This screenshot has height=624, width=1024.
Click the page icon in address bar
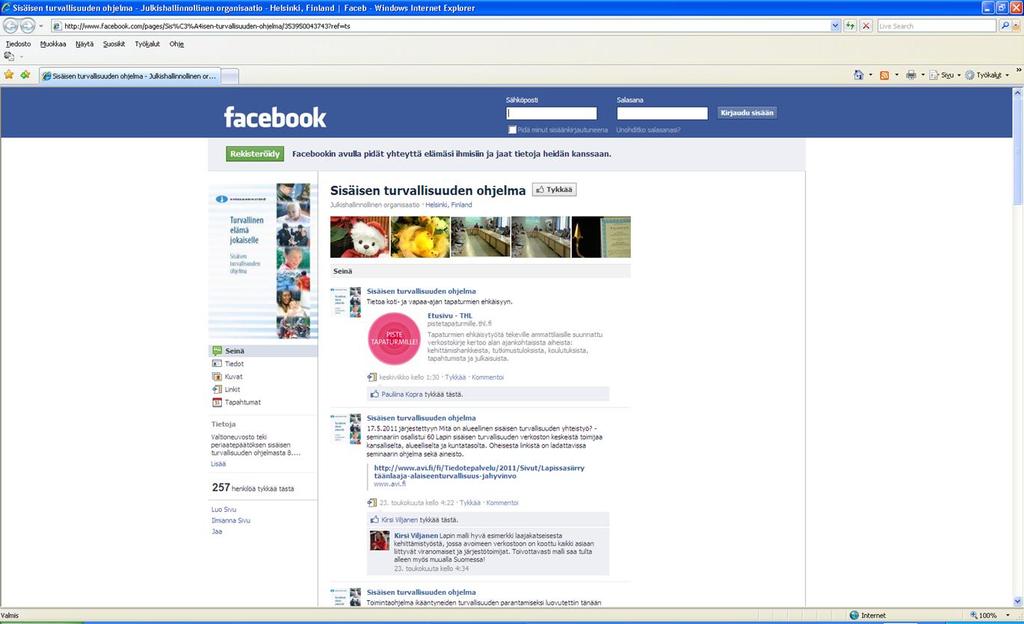click(x=57, y=26)
